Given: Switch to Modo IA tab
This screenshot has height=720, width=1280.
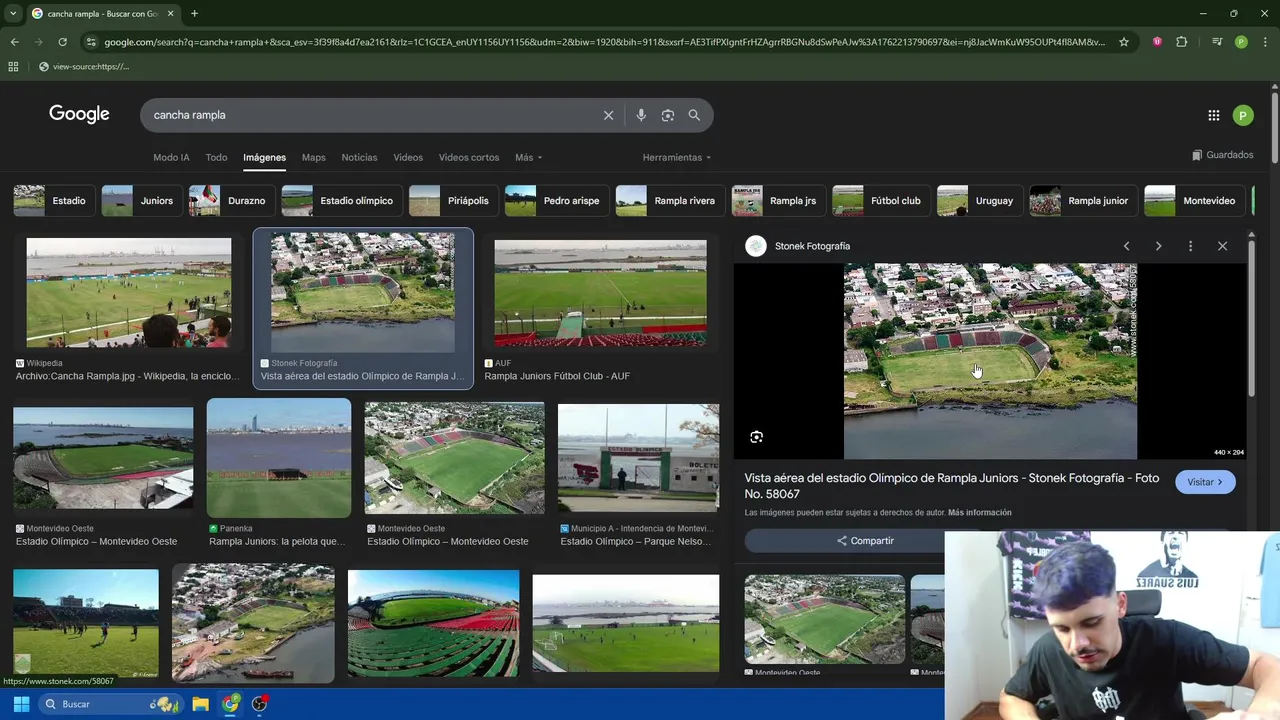Looking at the screenshot, I should 171,158.
